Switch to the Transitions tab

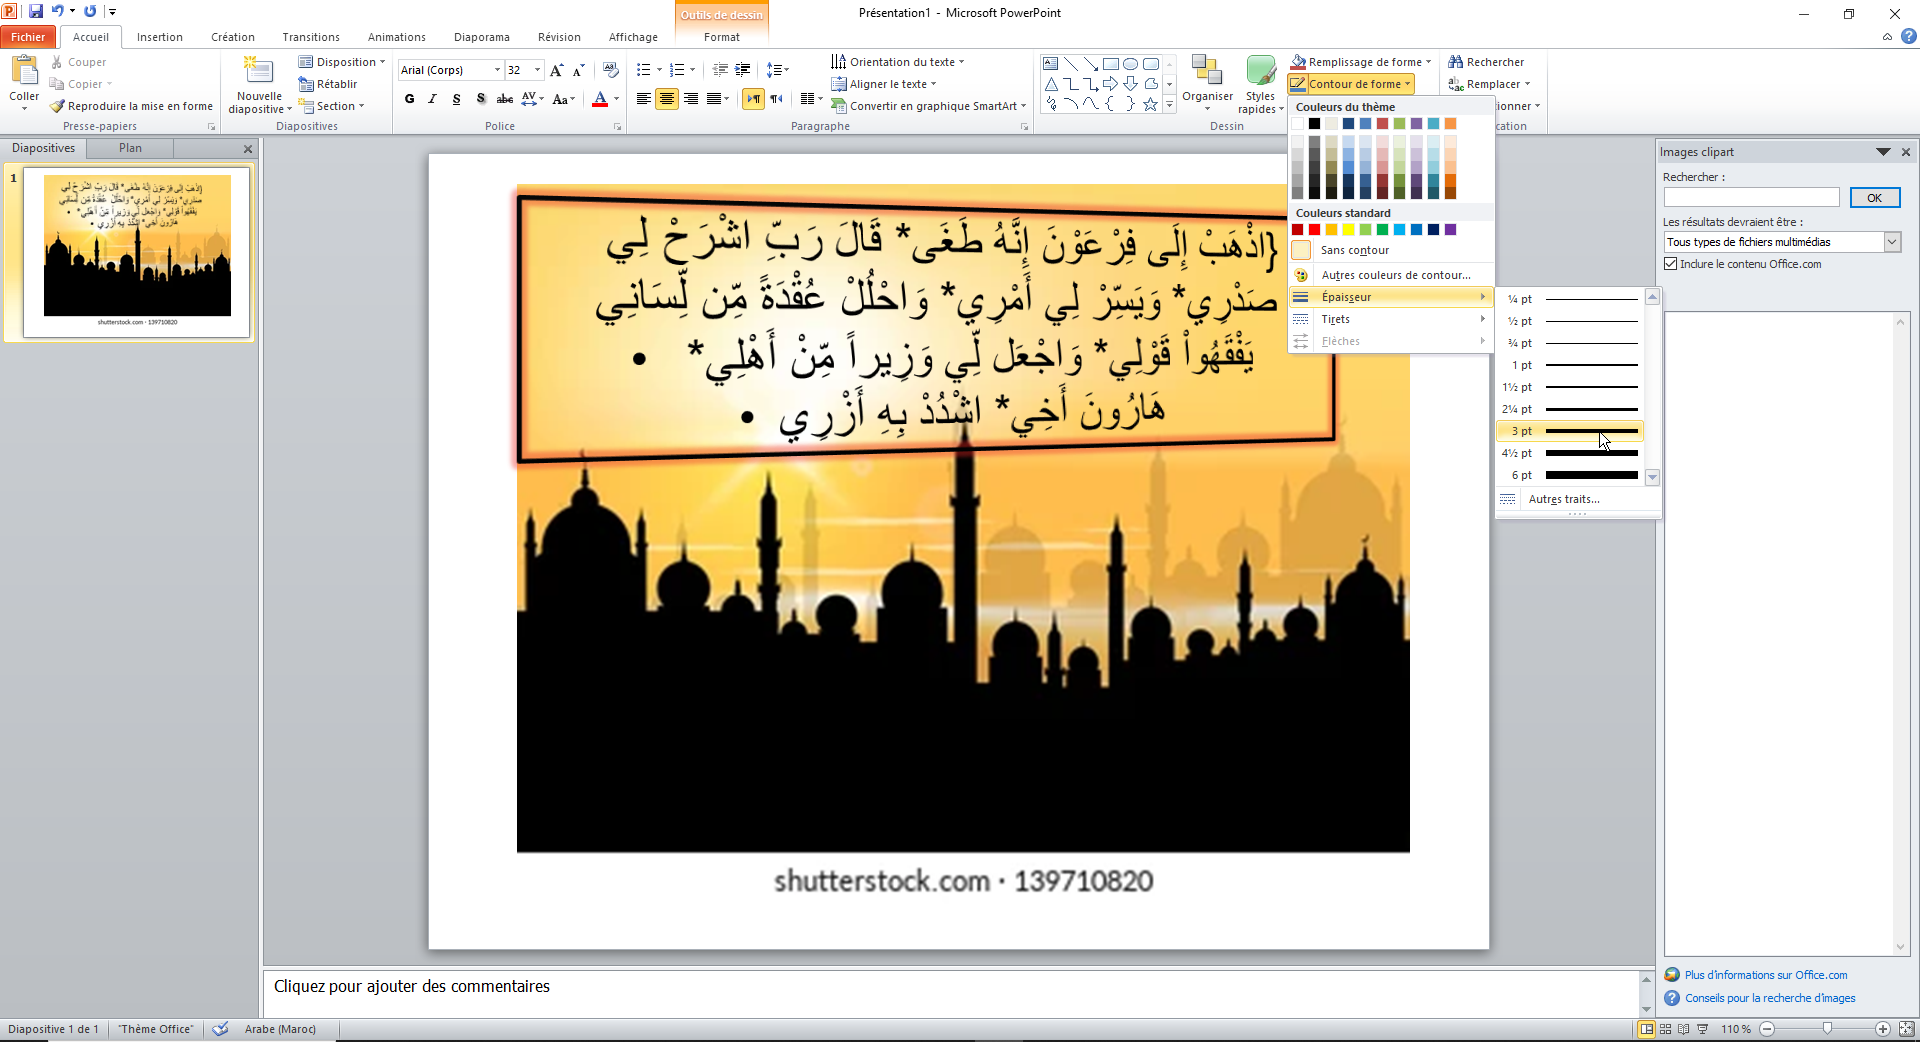pos(311,37)
